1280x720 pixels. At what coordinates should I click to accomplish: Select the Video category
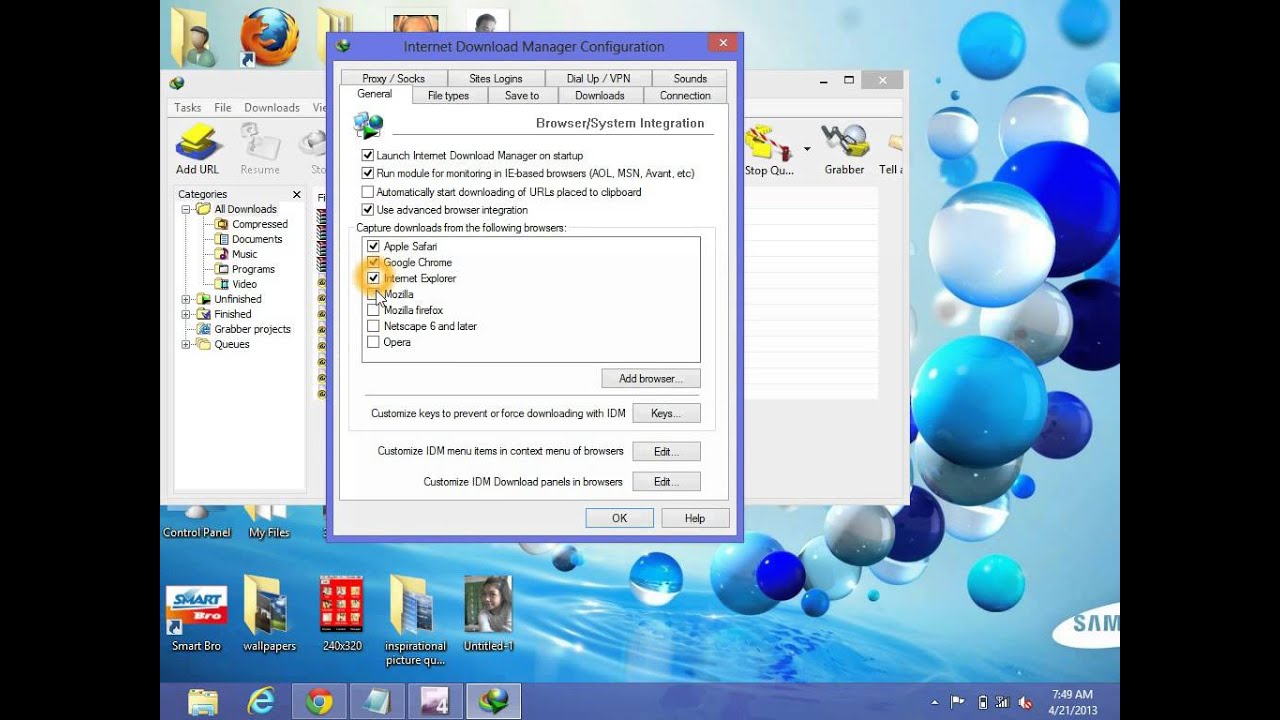[x=237, y=284]
